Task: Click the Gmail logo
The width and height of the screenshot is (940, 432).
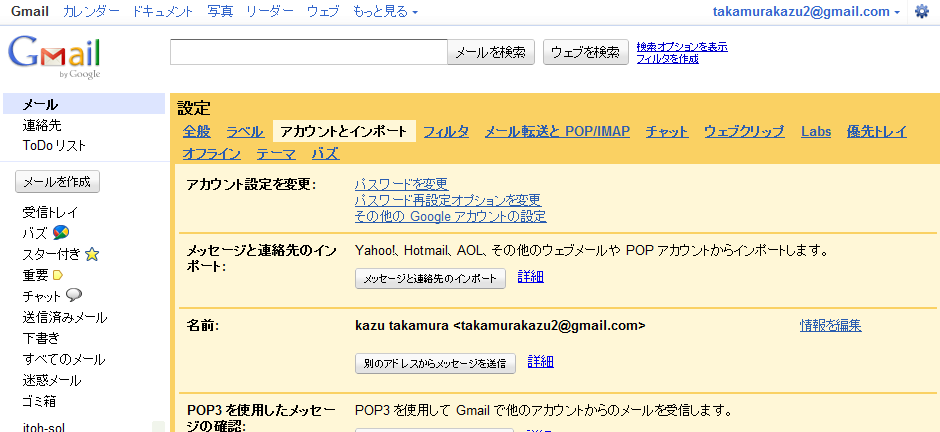Action: [x=54, y=58]
